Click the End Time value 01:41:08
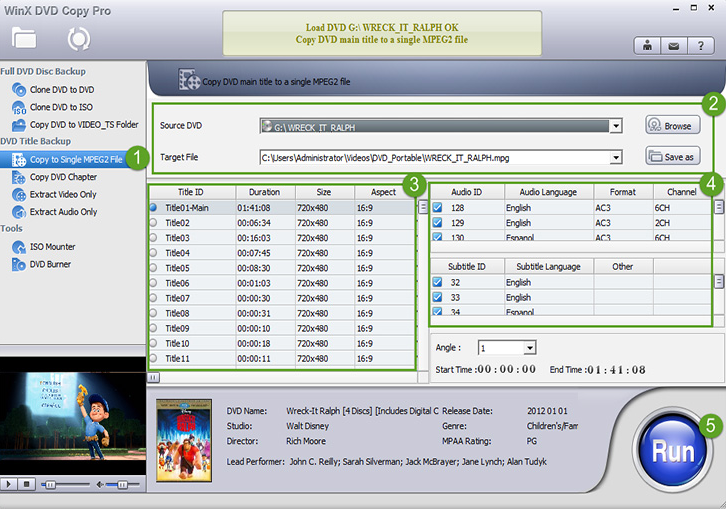This screenshot has width=726, height=509. (616, 370)
